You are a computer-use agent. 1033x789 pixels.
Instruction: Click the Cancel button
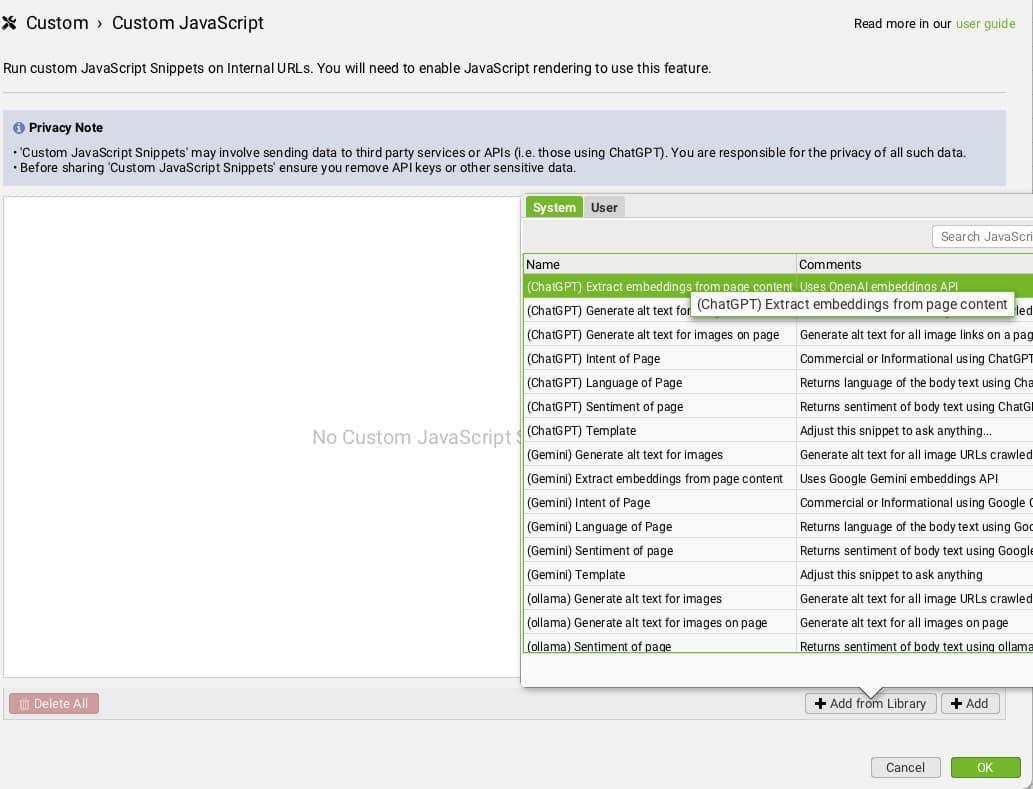click(905, 767)
